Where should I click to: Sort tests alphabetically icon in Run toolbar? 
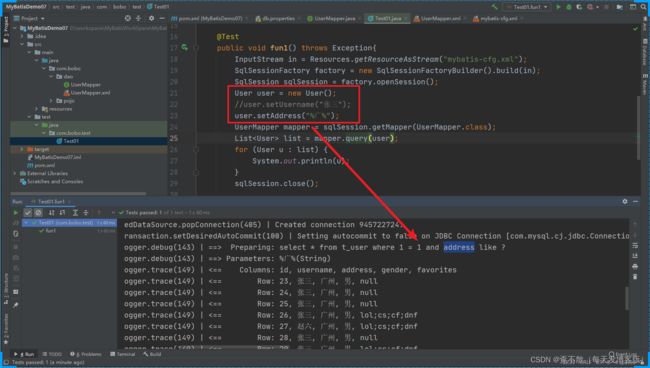pos(52,213)
